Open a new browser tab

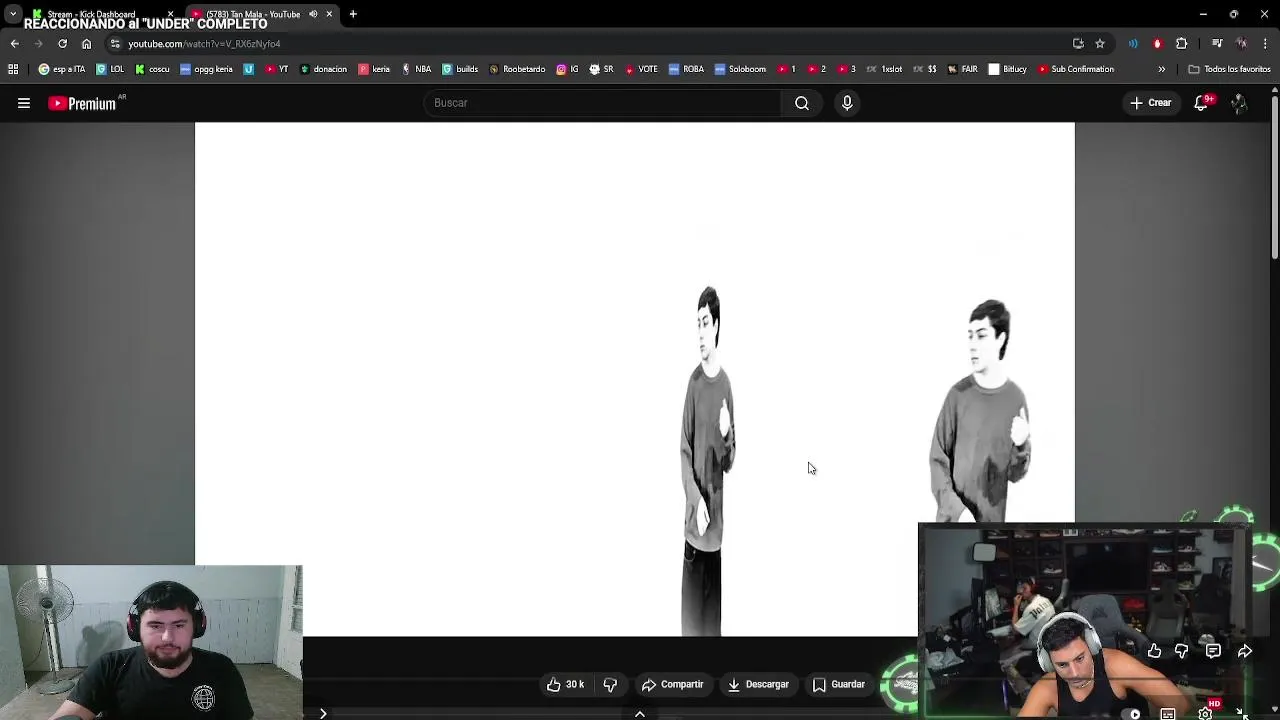click(x=353, y=14)
